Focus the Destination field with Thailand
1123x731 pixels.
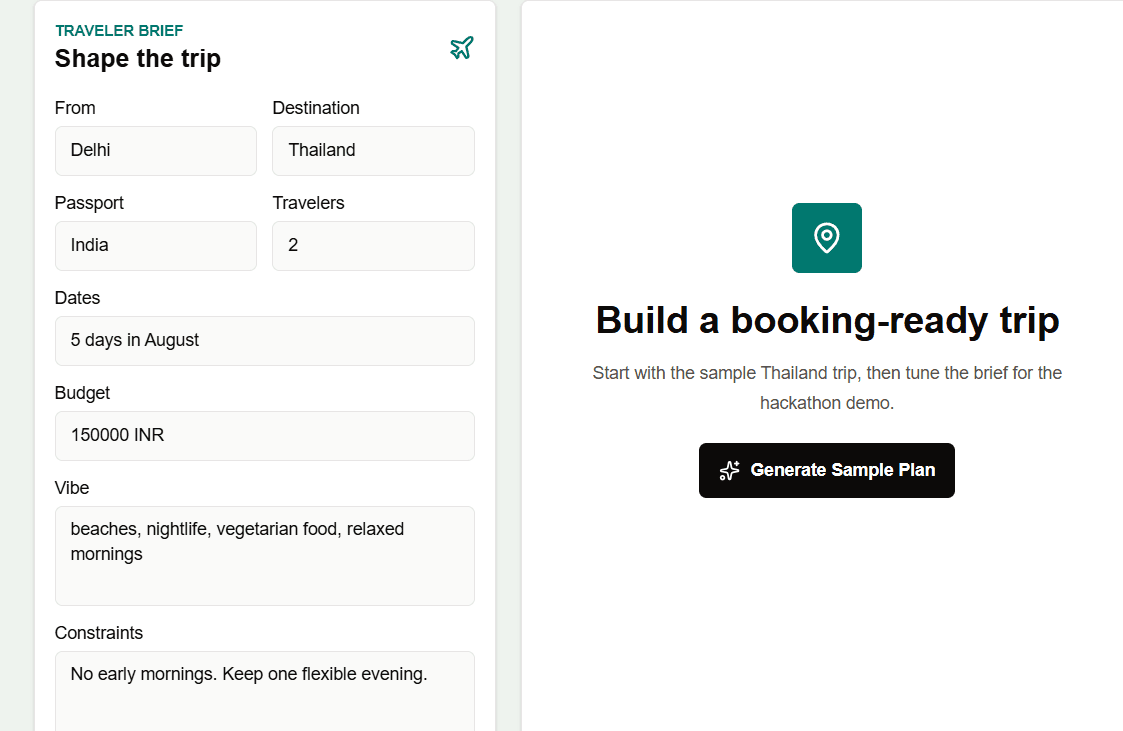tap(373, 151)
